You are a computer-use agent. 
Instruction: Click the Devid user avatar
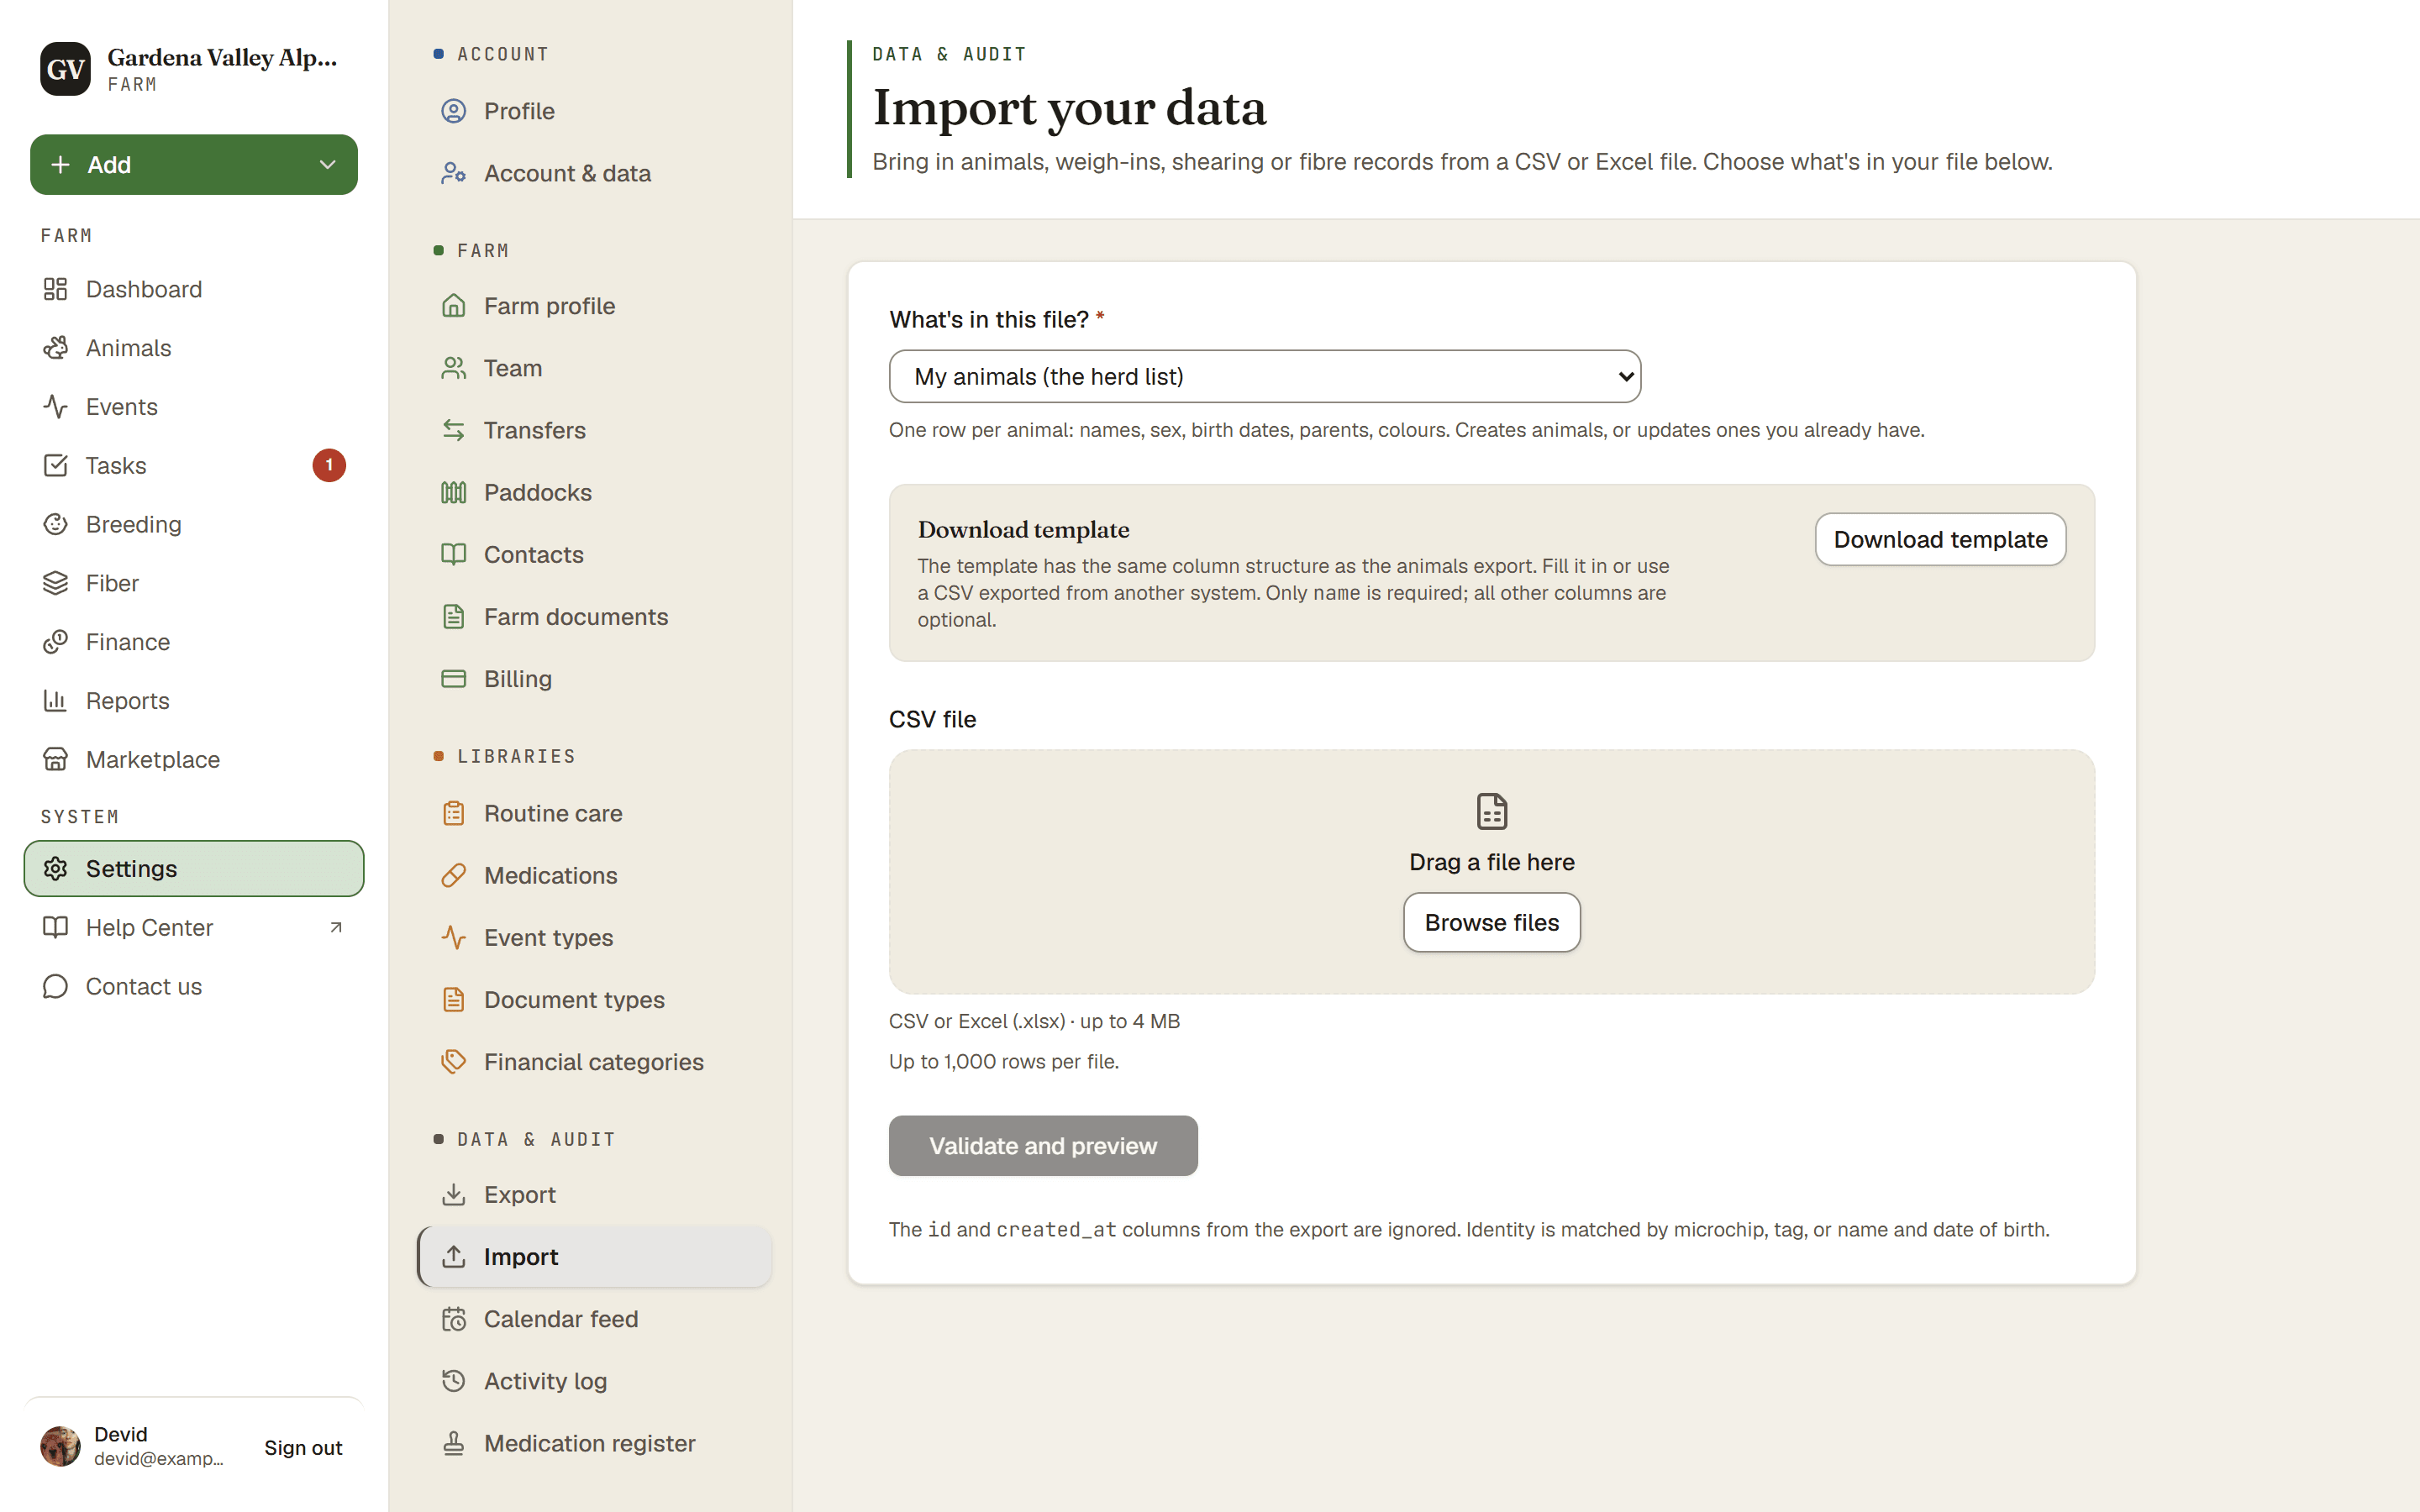pos(60,1447)
